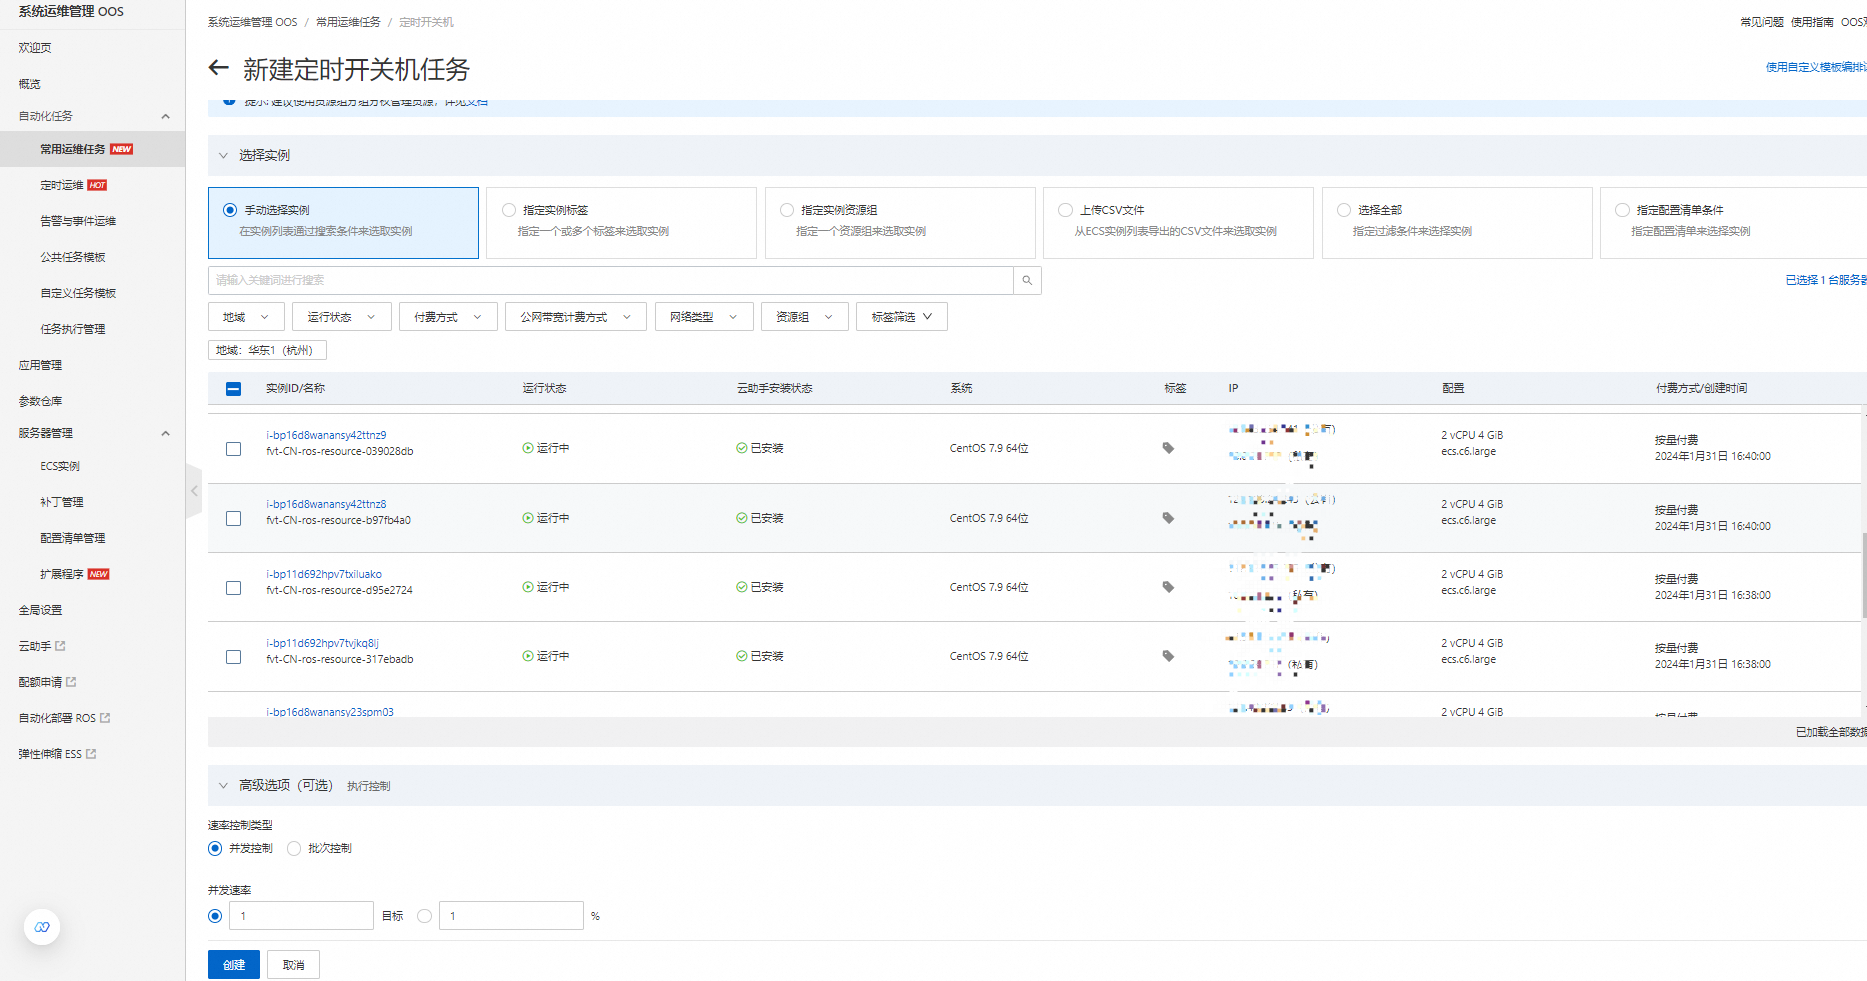Screen dimensions: 1867x981
Task: Click the 创建 button
Action: [x=234, y=965]
